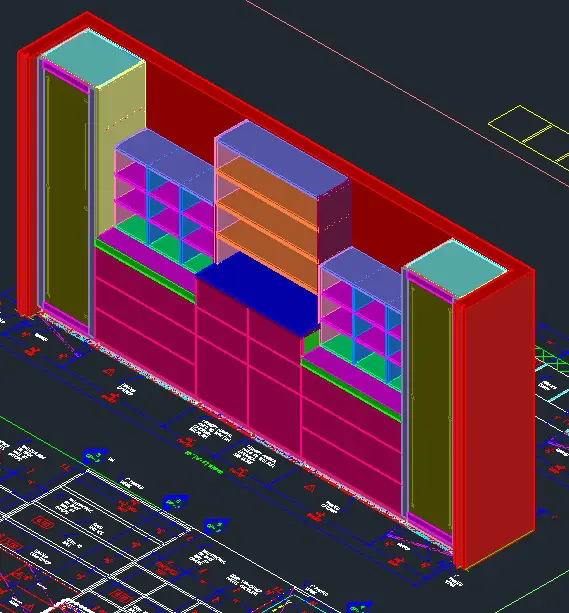The width and height of the screenshot is (569, 613).
Task: Select the top orange shelf in center unit
Action: point(269,192)
